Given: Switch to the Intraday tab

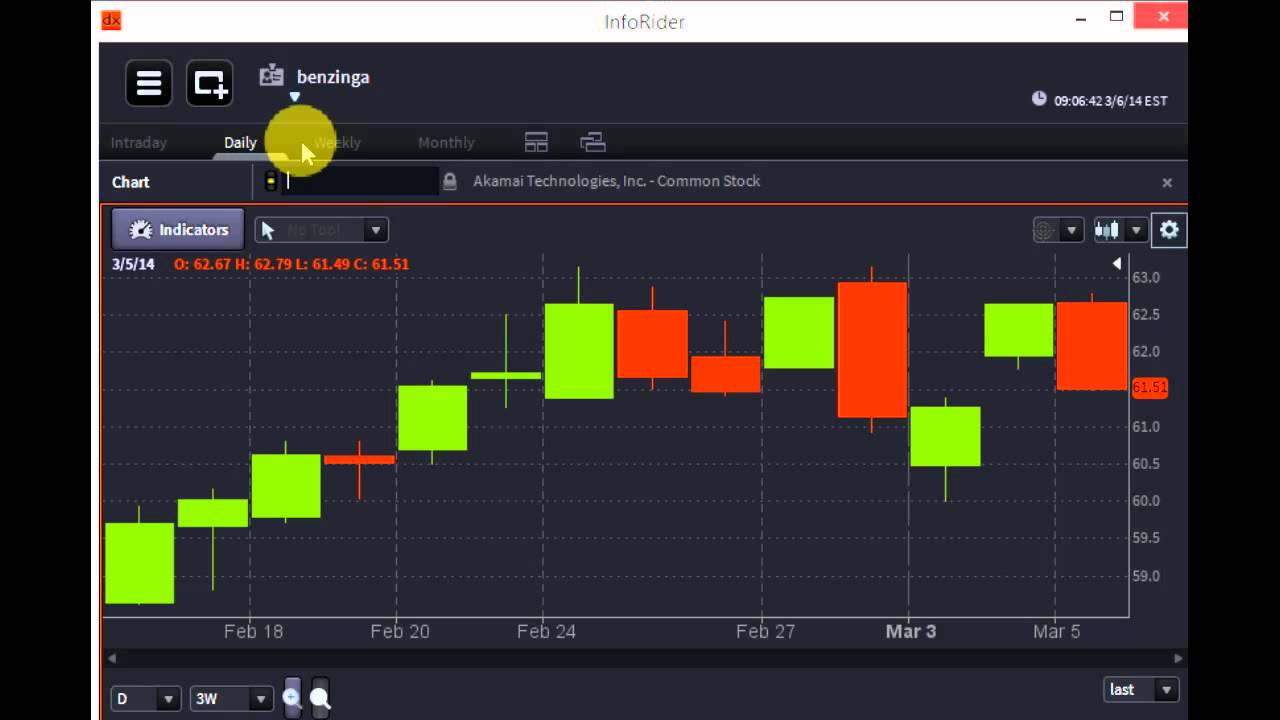Looking at the screenshot, I should (139, 142).
